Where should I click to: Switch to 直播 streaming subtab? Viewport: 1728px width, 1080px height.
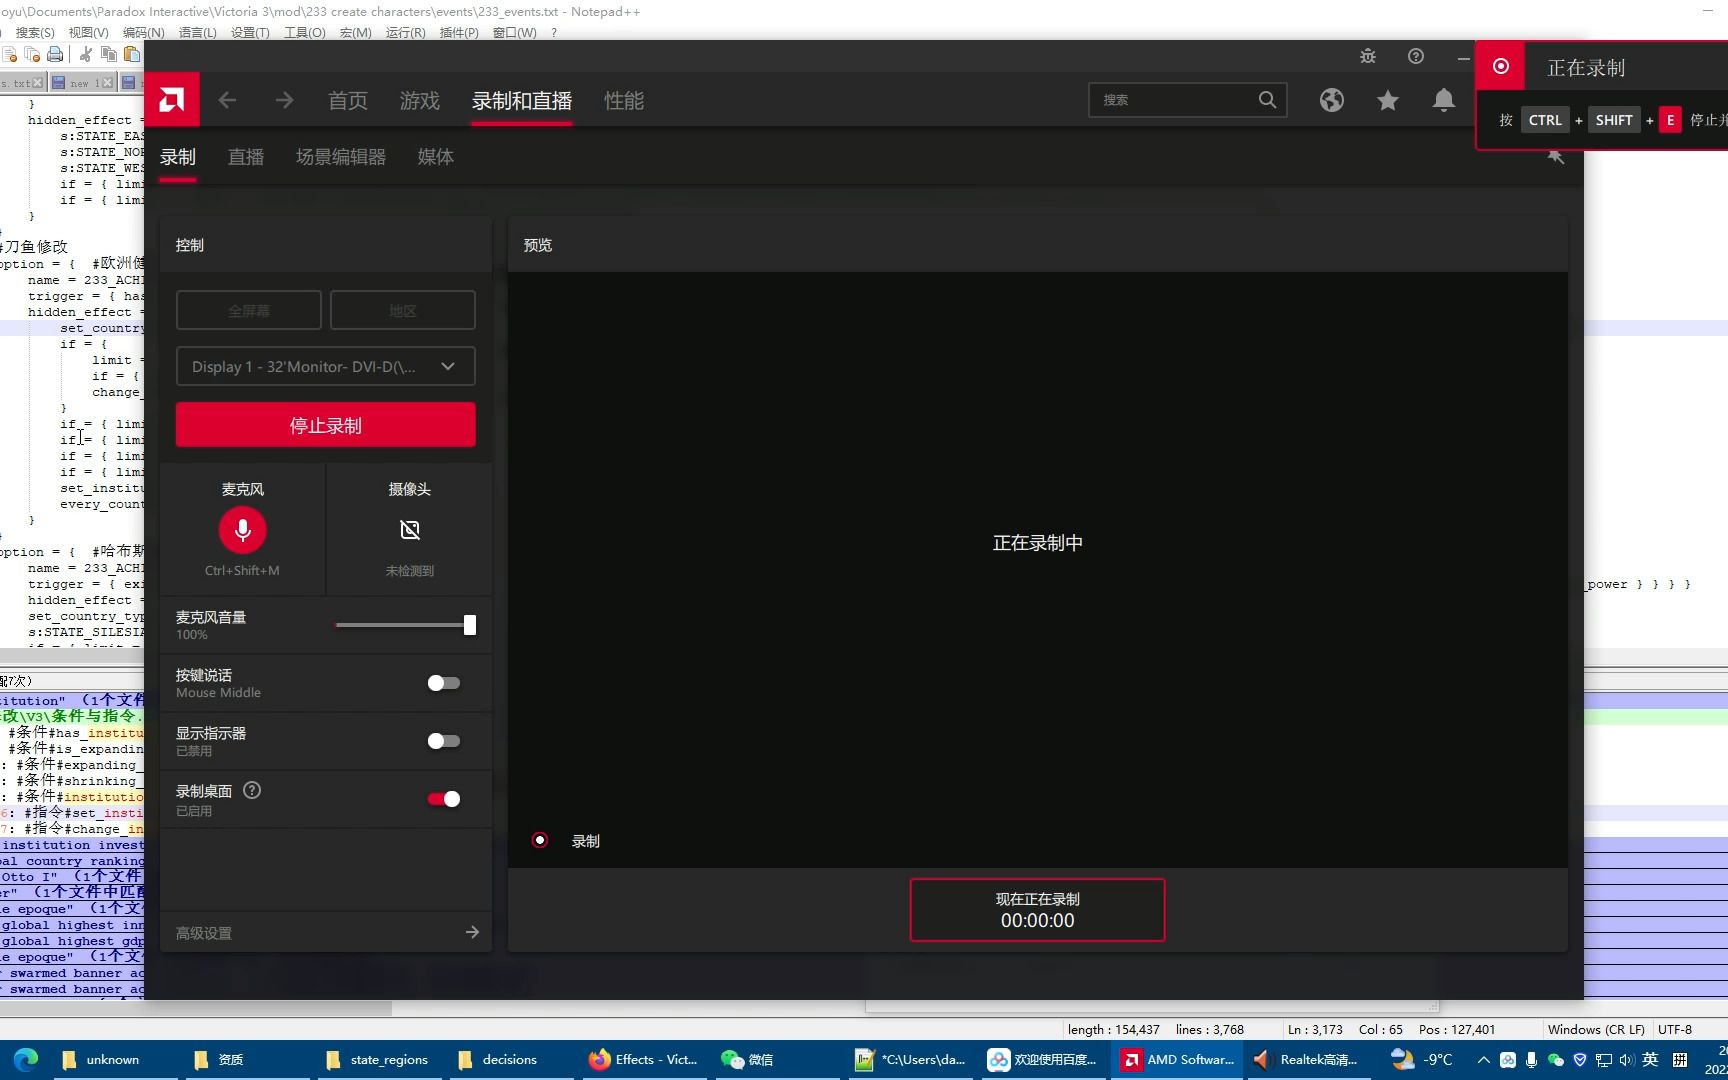coord(246,157)
